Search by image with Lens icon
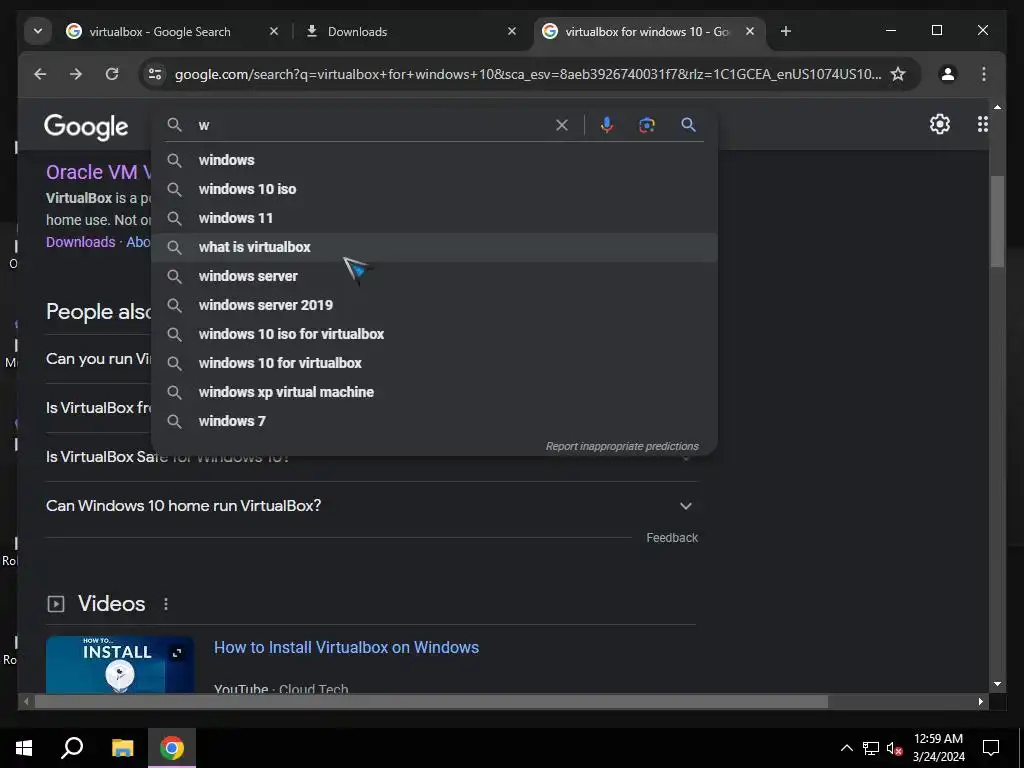The width and height of the screenshot is (1024, 768). tap(647, 125)
